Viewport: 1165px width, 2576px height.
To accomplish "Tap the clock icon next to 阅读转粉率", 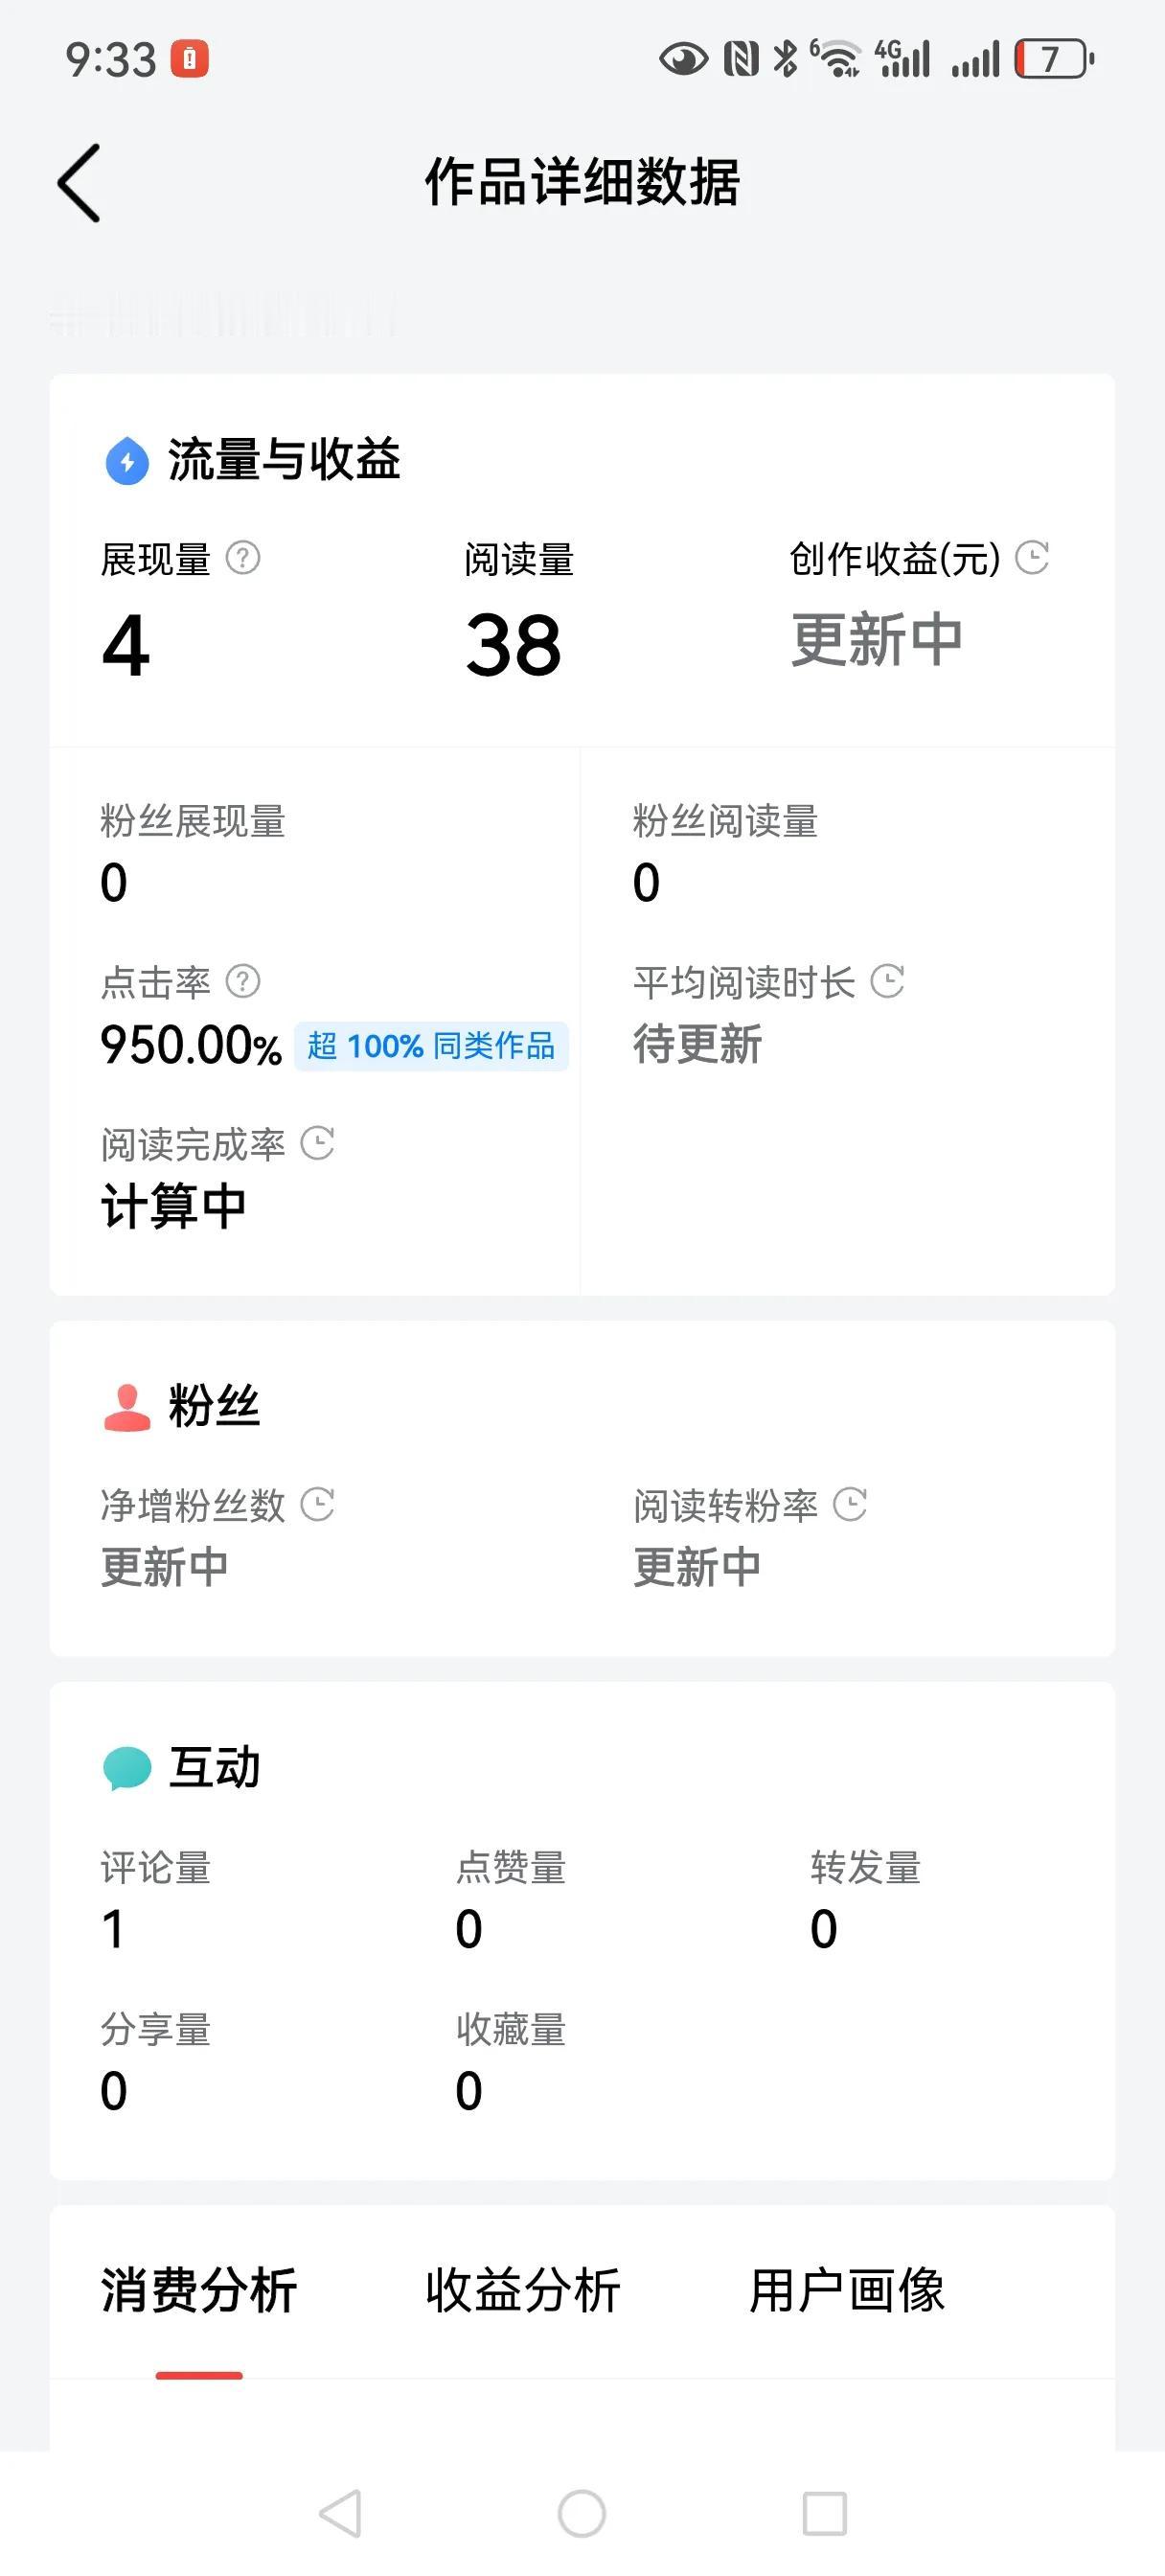I will tap(850, 1504).
